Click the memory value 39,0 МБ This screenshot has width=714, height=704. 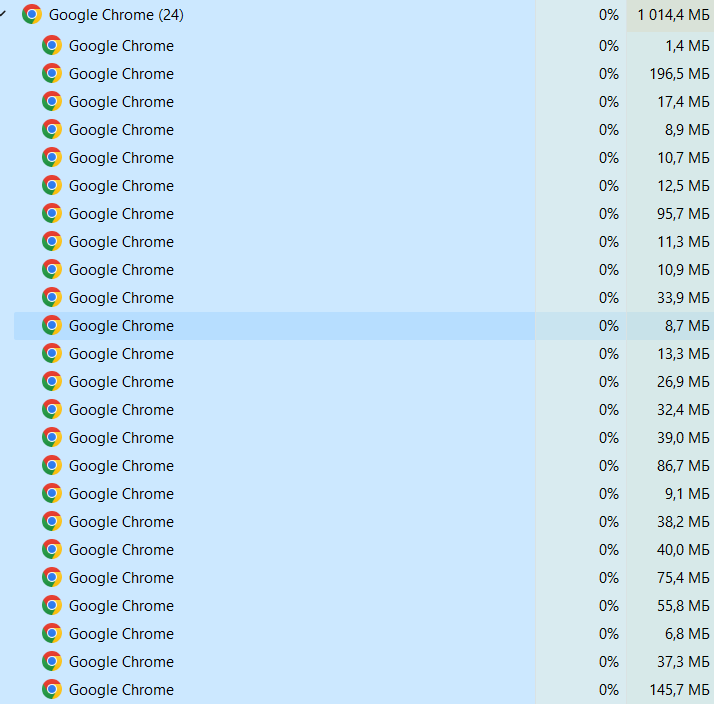click(683, 438)
